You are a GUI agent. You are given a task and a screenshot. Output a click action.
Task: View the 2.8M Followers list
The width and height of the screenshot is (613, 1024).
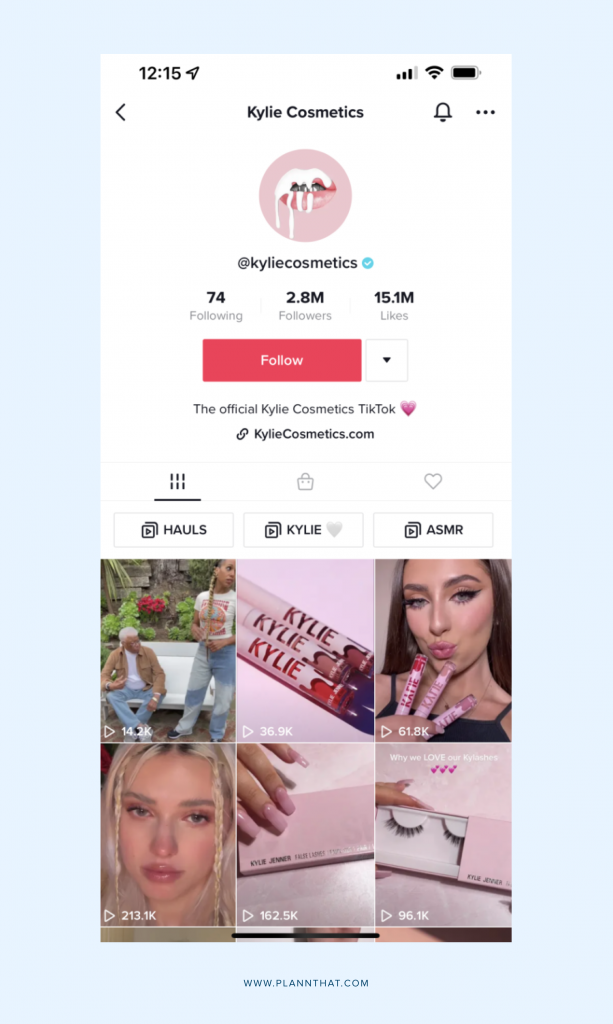point(305,306)
